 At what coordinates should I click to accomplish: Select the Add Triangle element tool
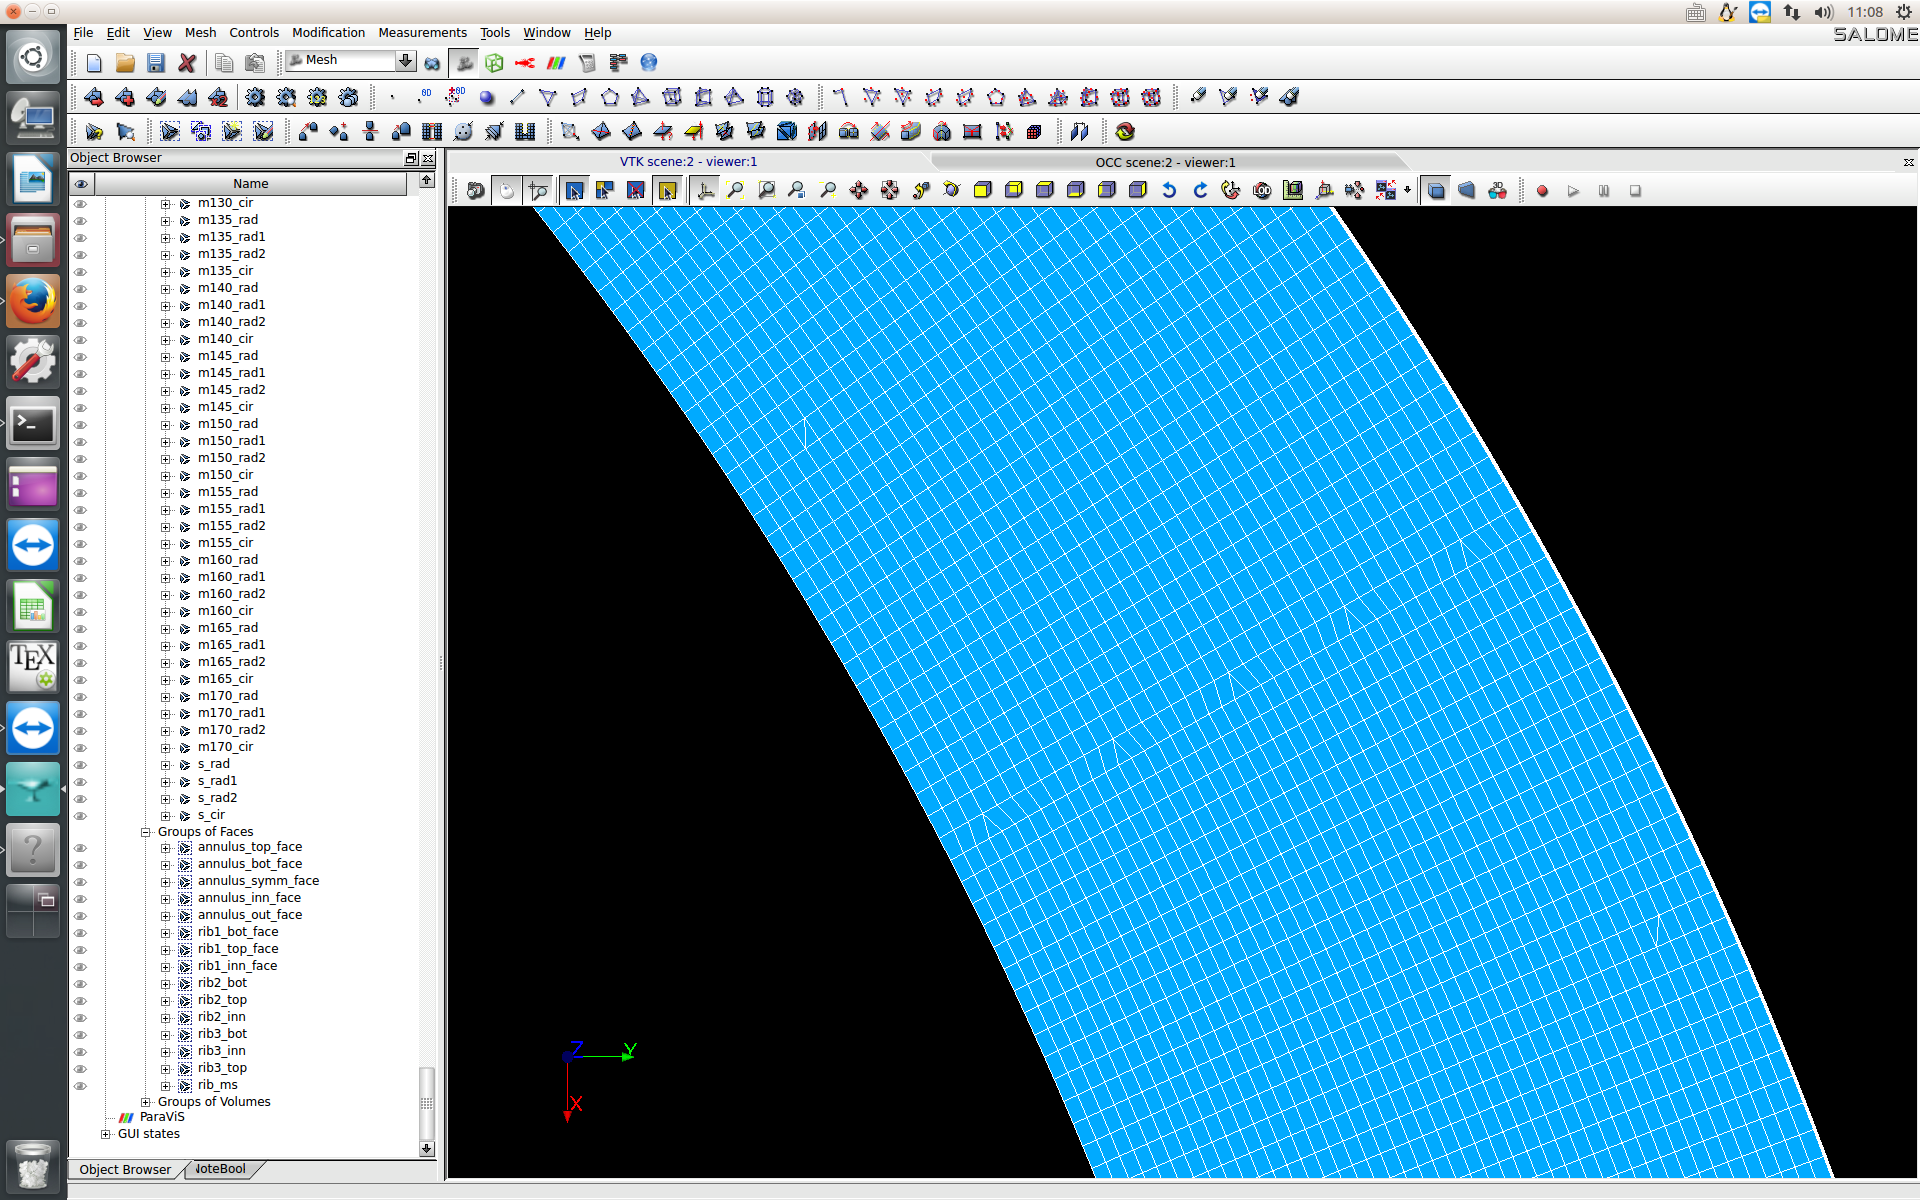[x=547, y=97]
